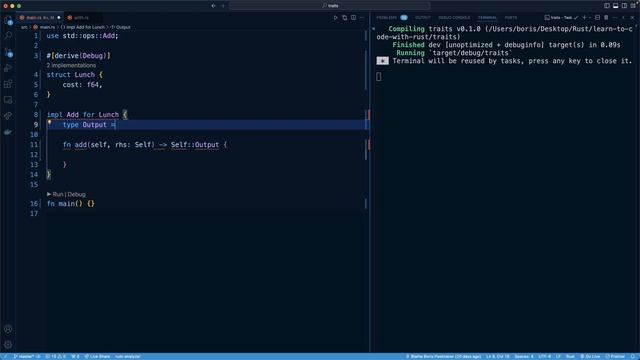Click UTF-8 encoding in status bar
The height and width of the screenshot is (360, 640).
pyautogui.click(x=544, y=356)
